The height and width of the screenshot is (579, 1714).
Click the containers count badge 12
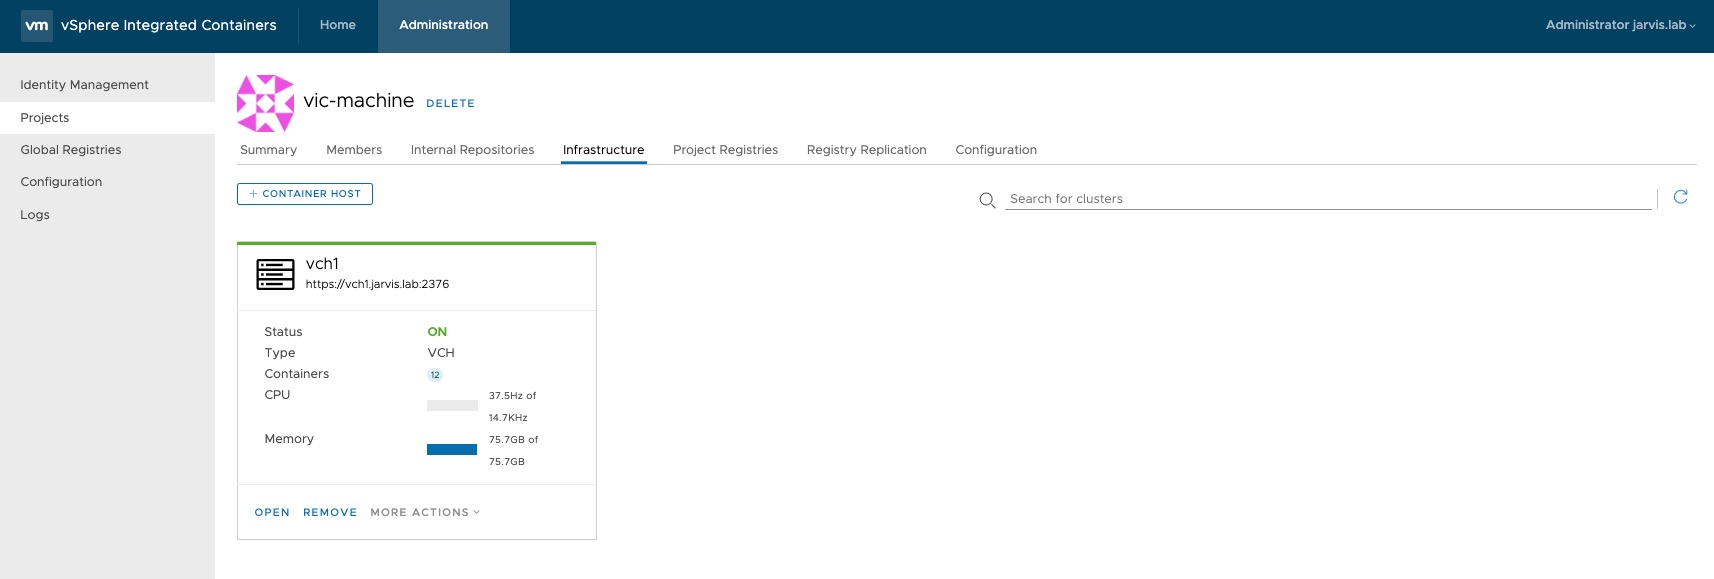[435, 375]
